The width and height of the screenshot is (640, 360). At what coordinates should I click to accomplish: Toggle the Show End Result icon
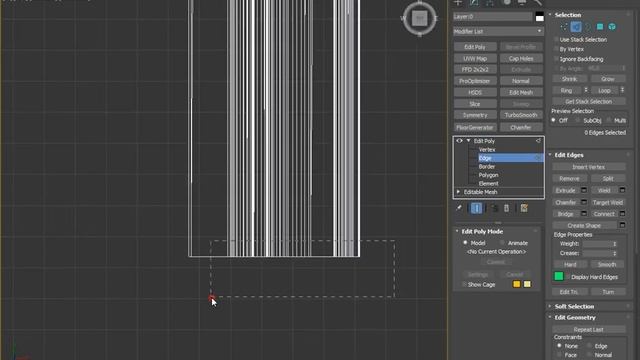point(476,208)
